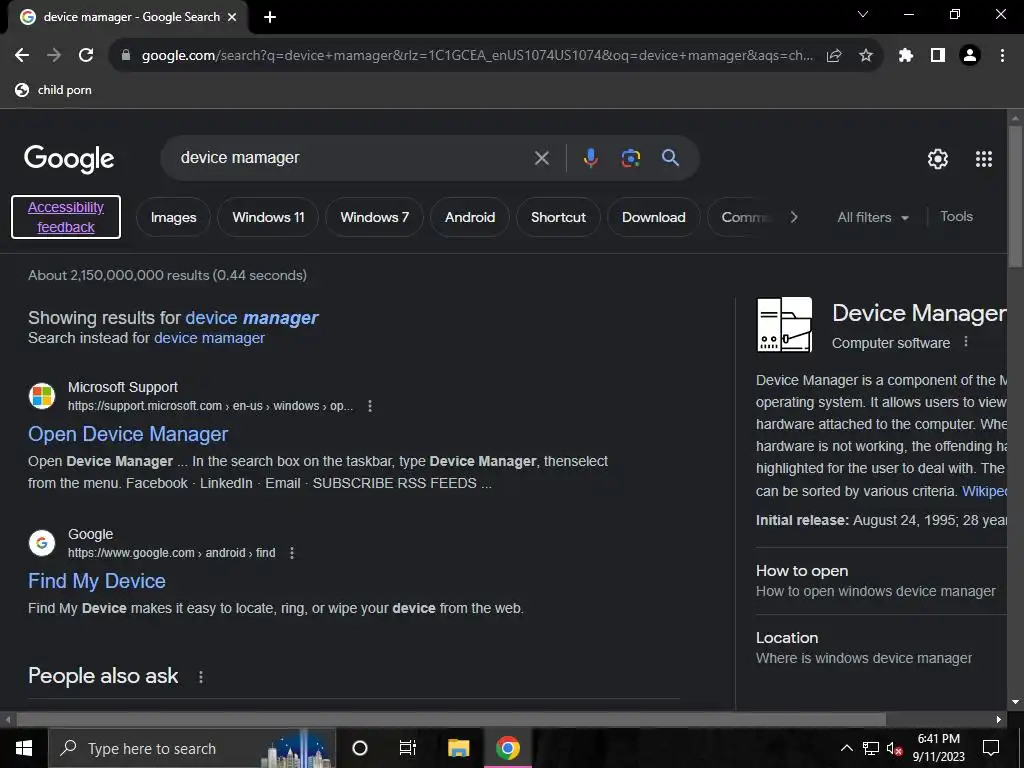
Task: Submit search with the magnifier icon
Action: click(x=671, y=157)
